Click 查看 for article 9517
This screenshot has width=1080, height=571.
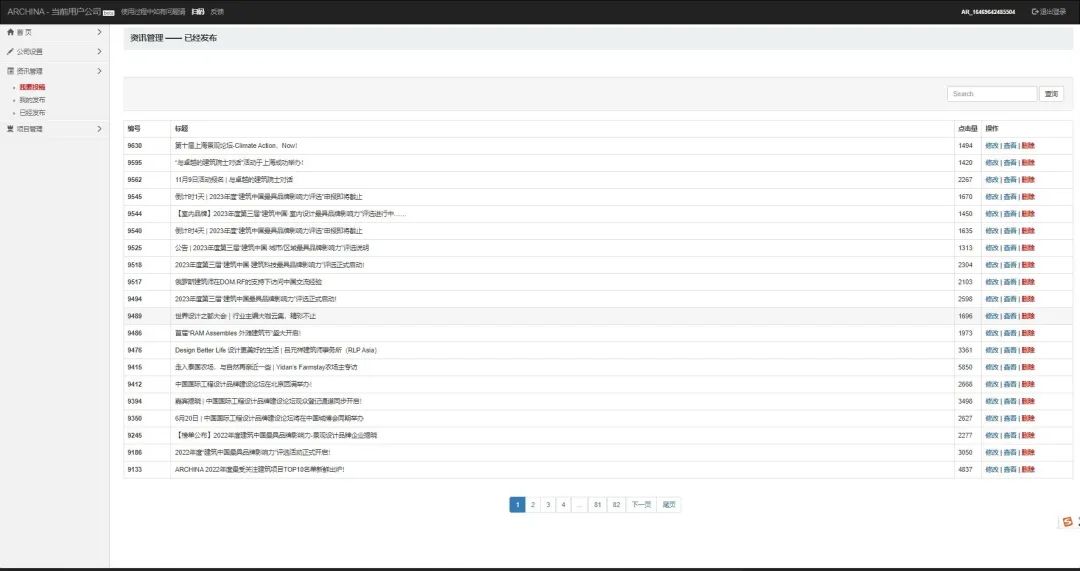point(1010,282)
